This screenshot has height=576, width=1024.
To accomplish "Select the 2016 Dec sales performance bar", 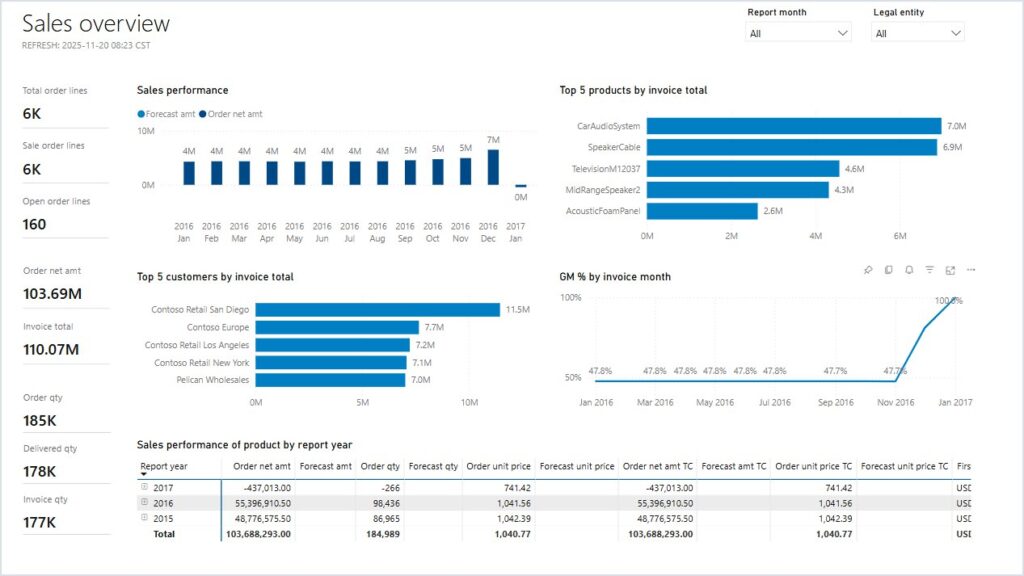I will 493,167.
